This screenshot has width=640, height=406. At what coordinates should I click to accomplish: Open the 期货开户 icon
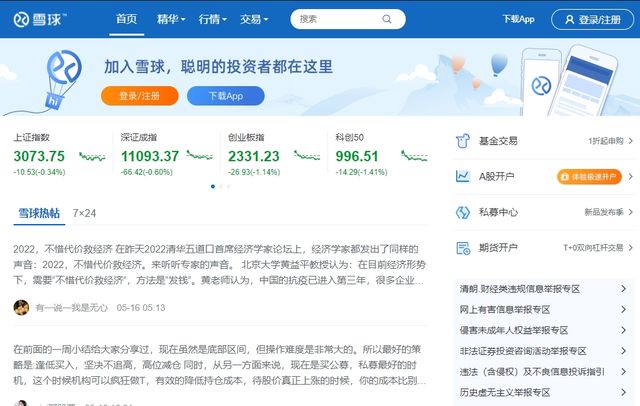pos(463,248)
